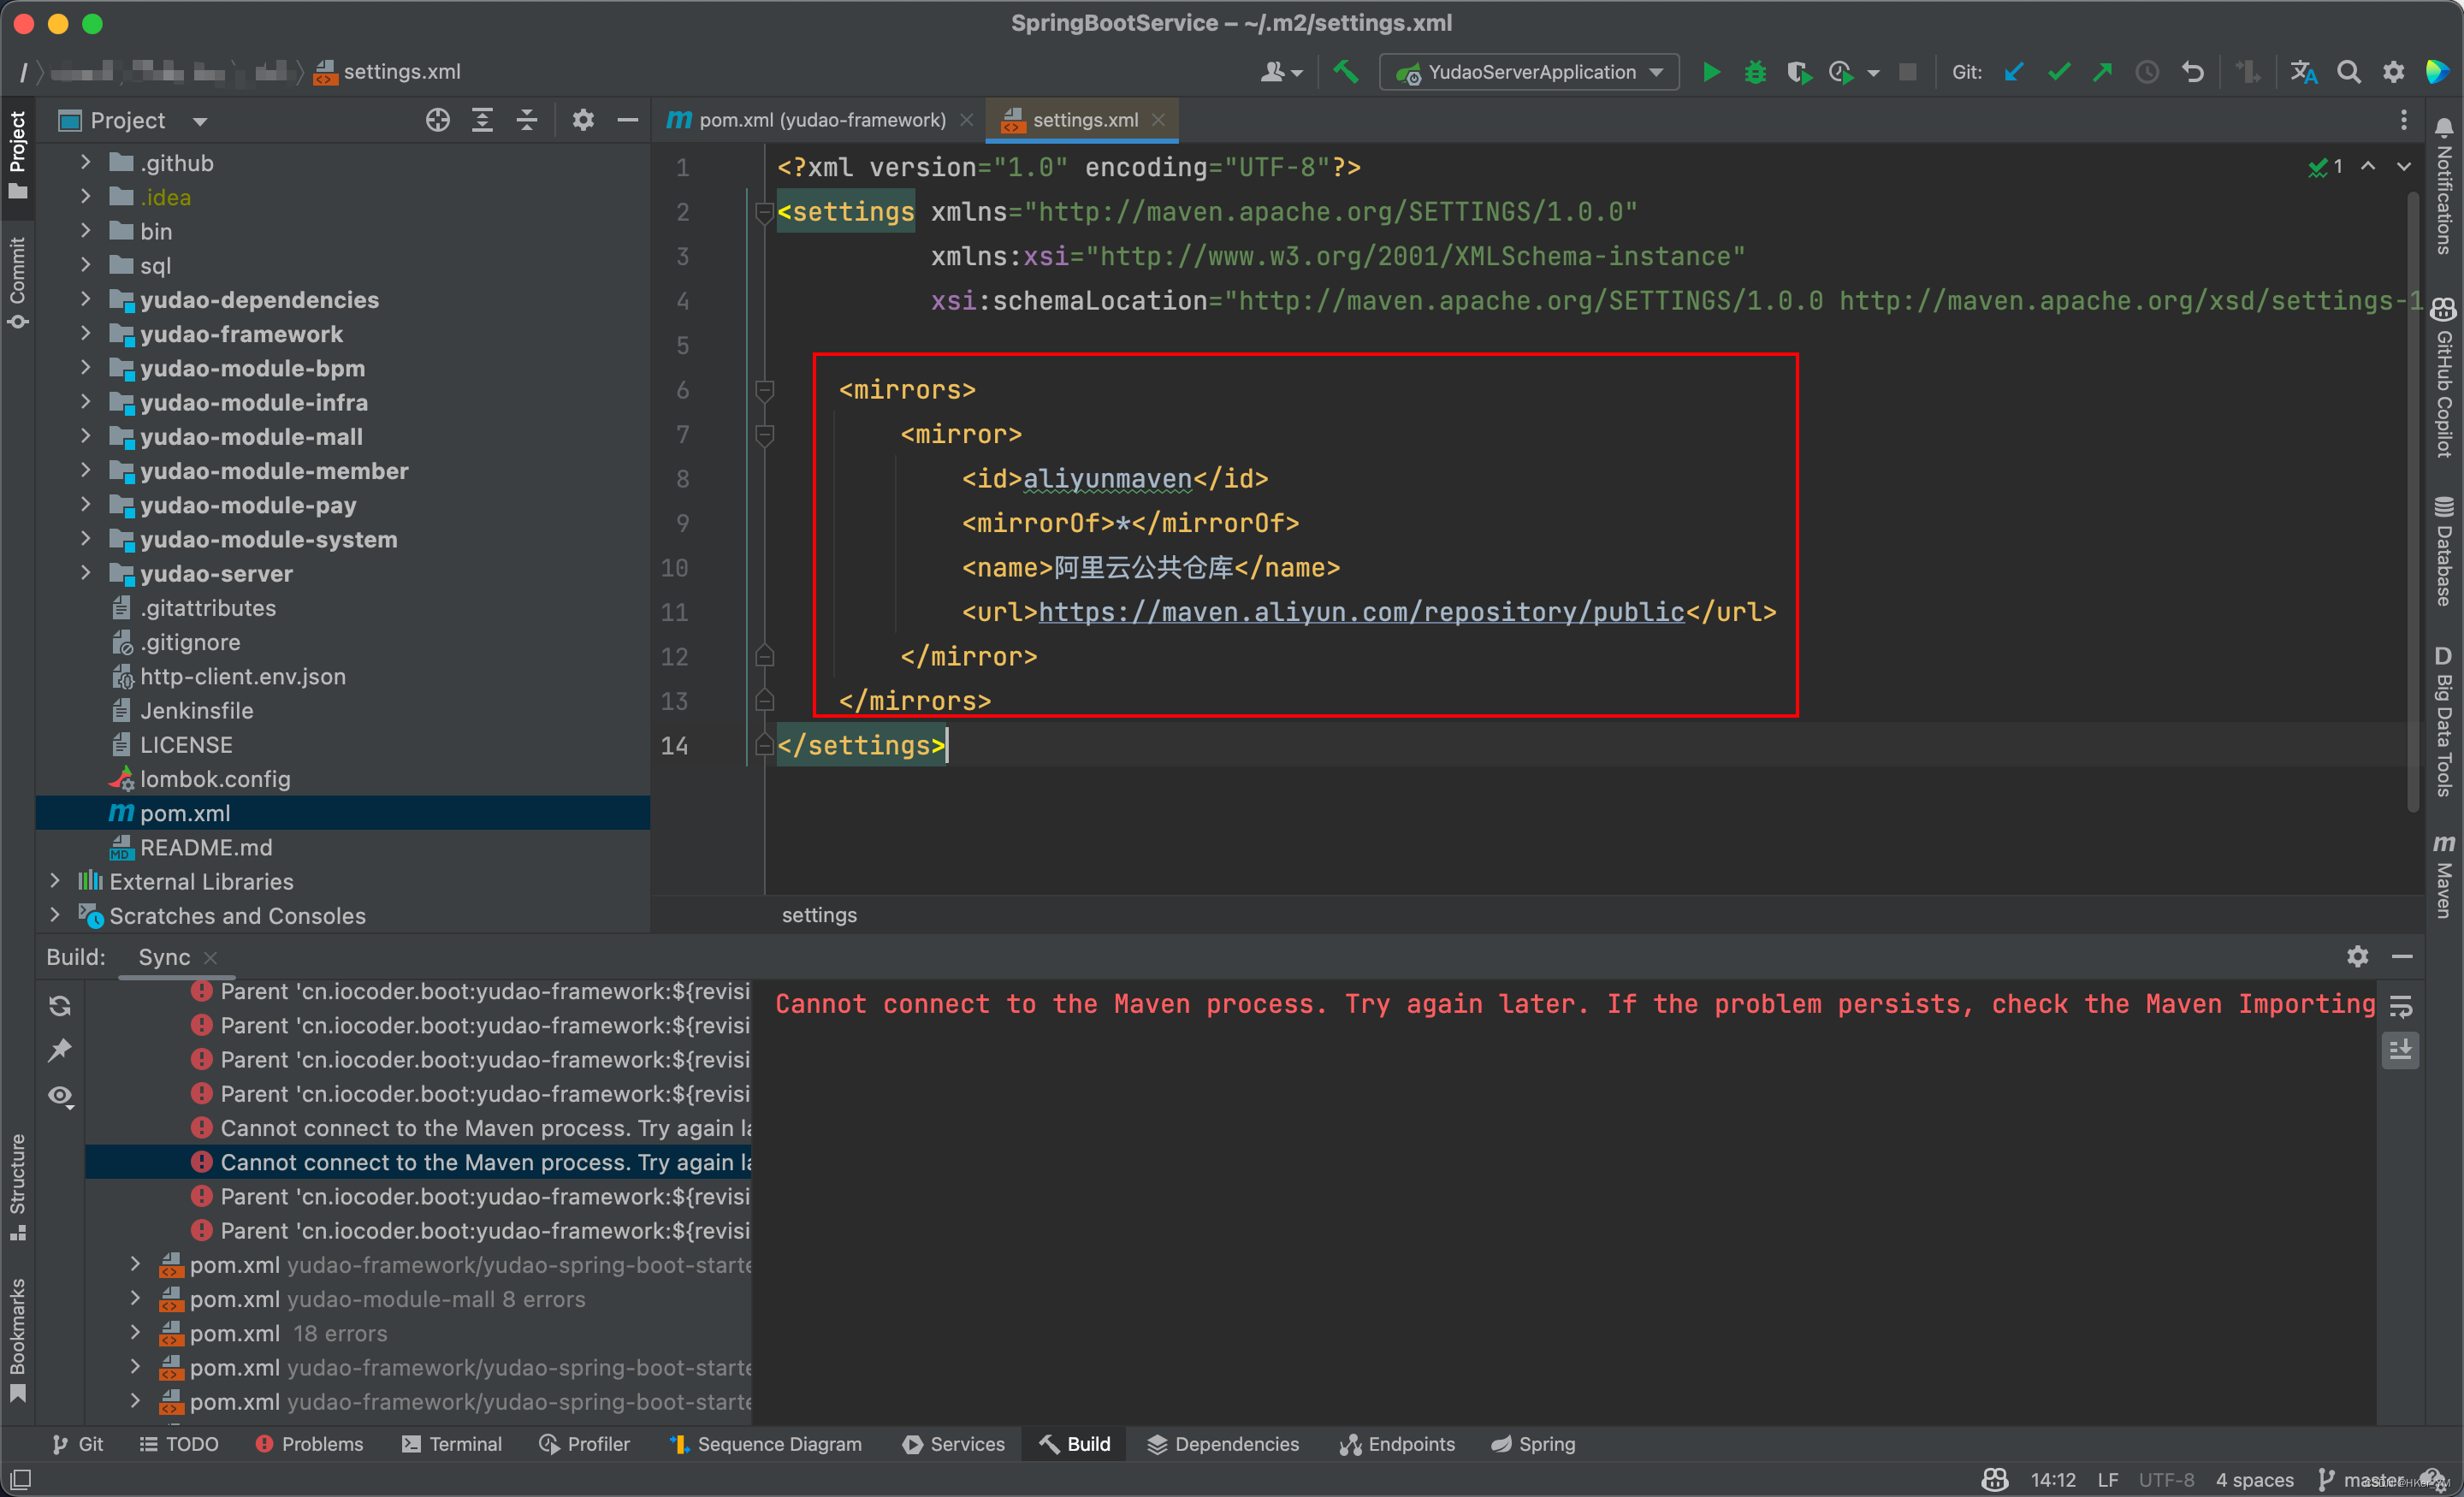Image resolution: width=2464 pixels, height=1497 pixels.
Task: Open the Terminal tool window tab
Action: point(452,1444)
